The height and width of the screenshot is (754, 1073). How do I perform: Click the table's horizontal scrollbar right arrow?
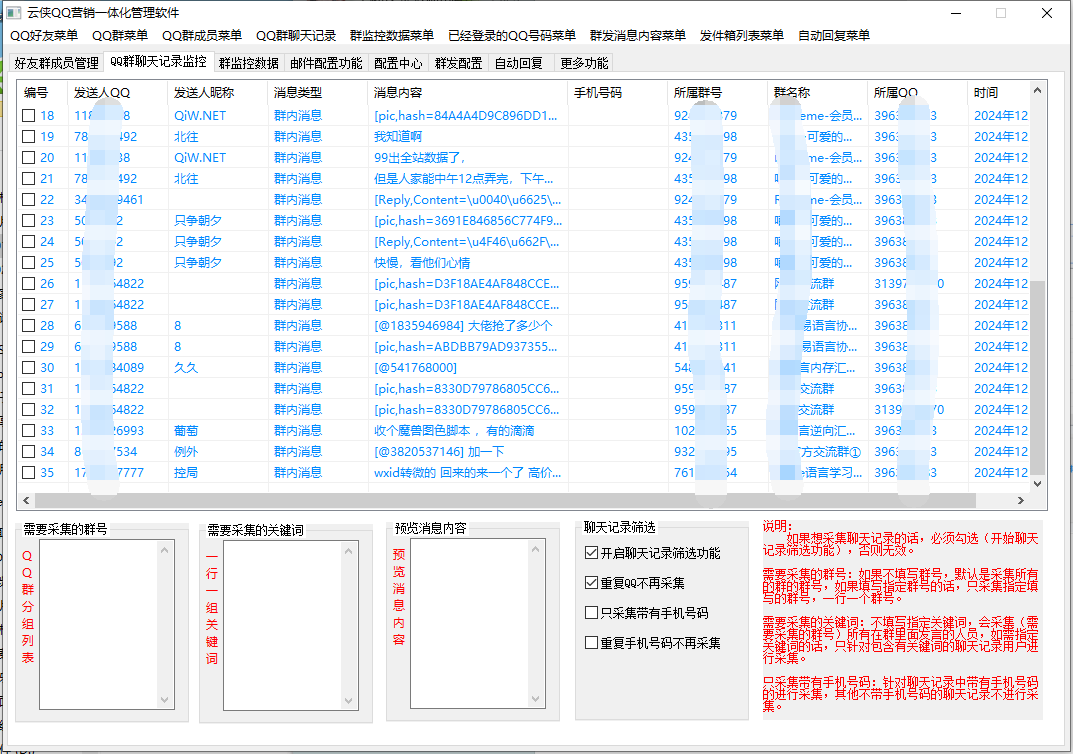(1021, 501)
